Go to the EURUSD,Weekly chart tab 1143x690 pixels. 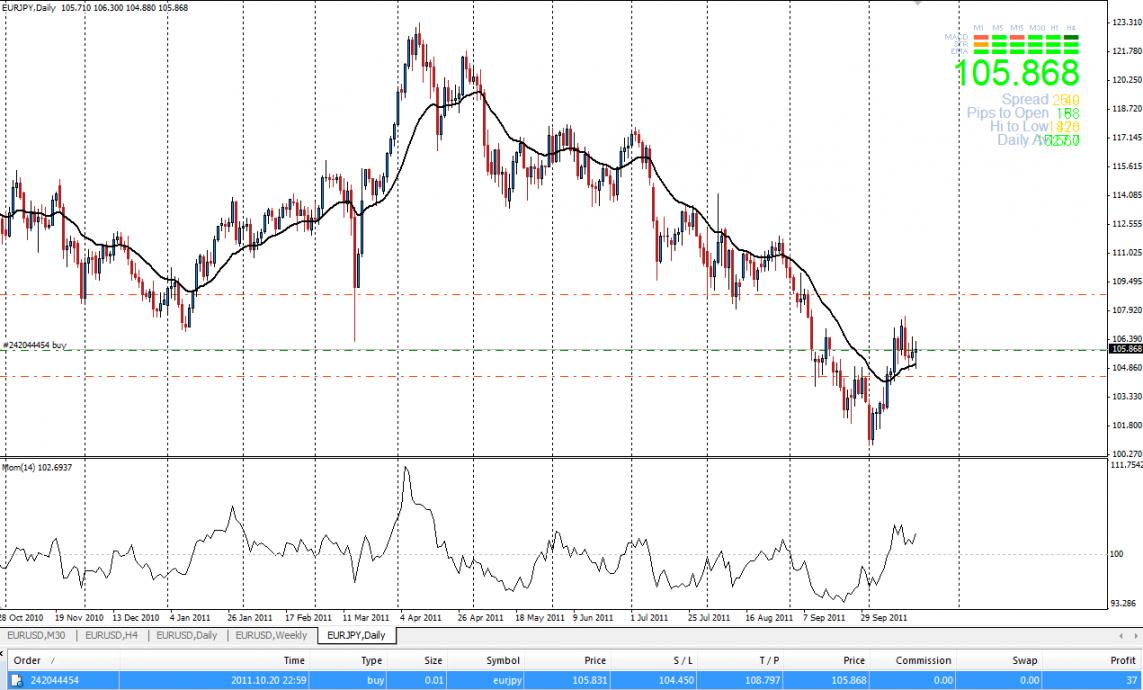click(271, 635)
